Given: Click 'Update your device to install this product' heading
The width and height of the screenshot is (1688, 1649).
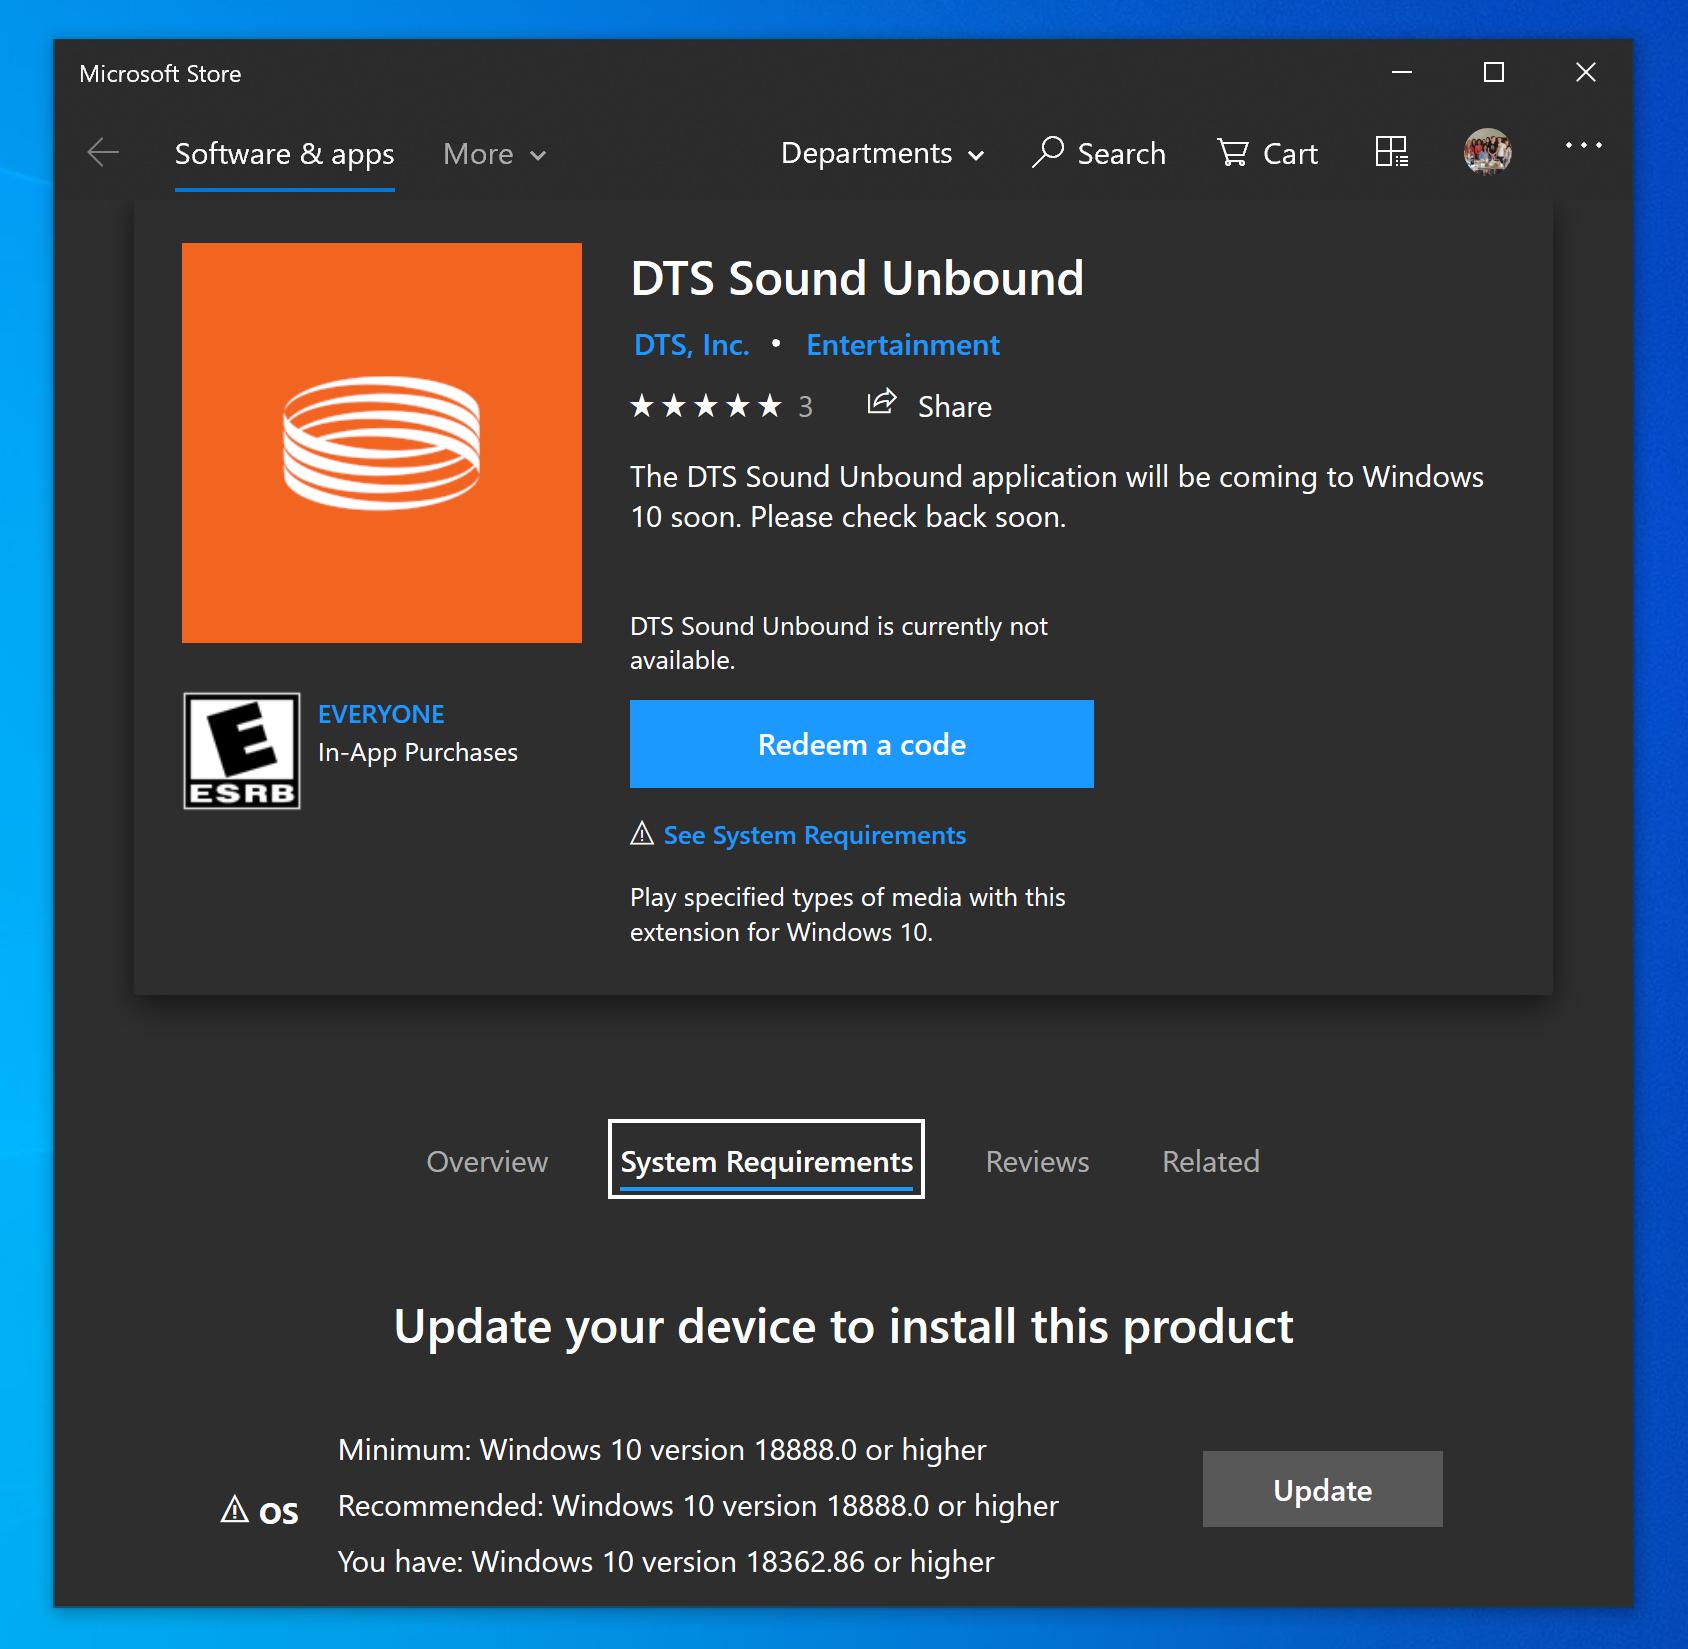Looking at the screenshot, I should tap(844, 1327).
